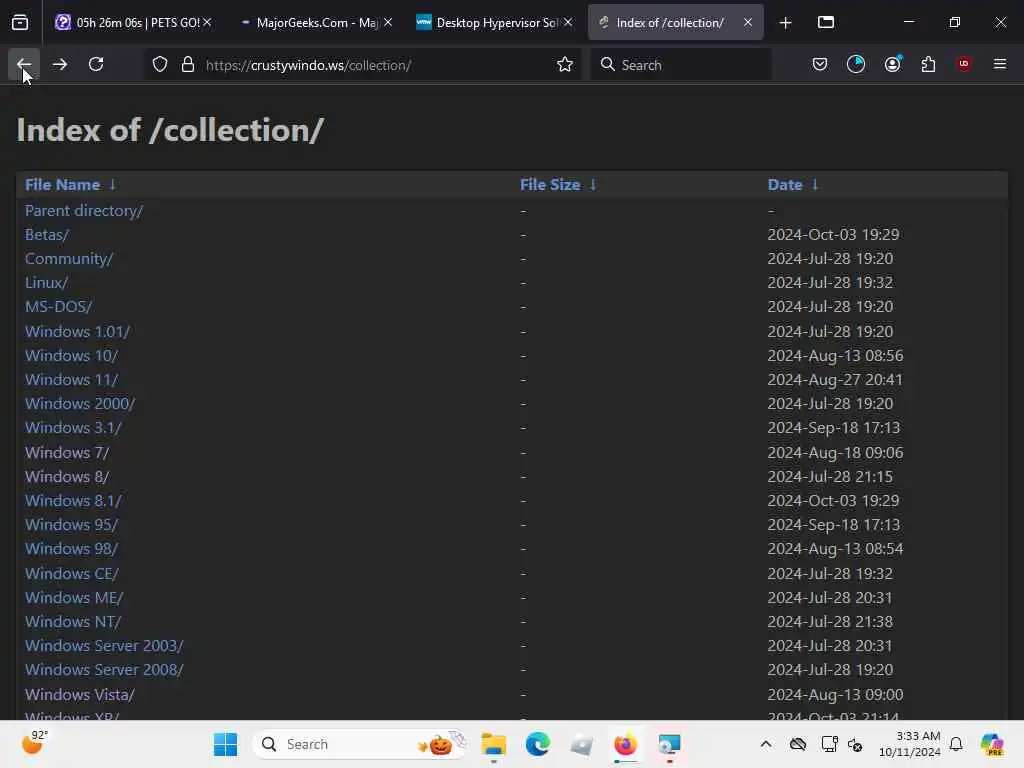Open the Firefox application menu
Image resolution: width=1024 pixels, height=768 pixels.
pos(1000,65)
